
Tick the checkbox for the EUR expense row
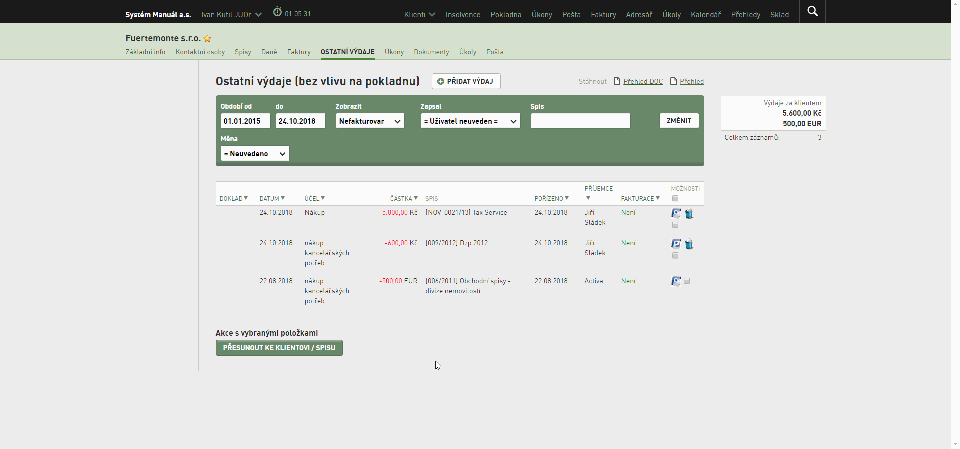click(x=687, y=282)
